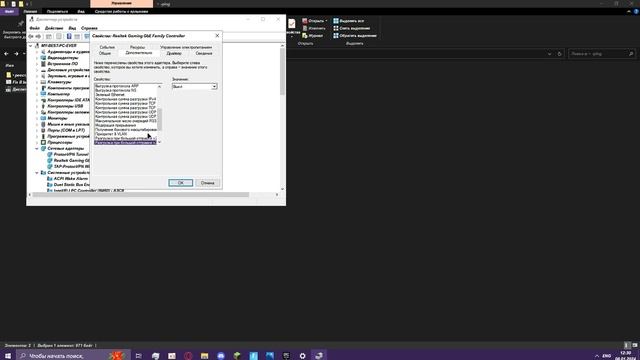Collapse Системные устройства tree node
Viewport: 640px width, 360px height.
[x=37, y=173]
